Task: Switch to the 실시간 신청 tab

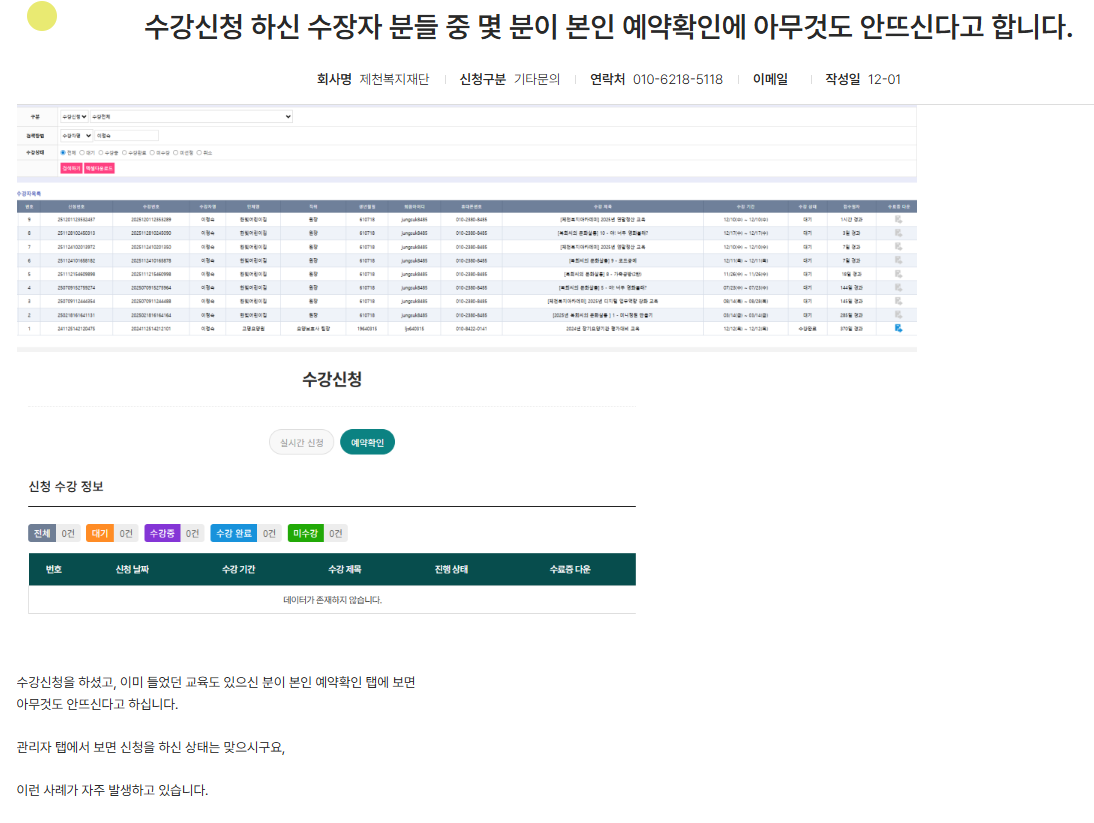Action: 301,442
